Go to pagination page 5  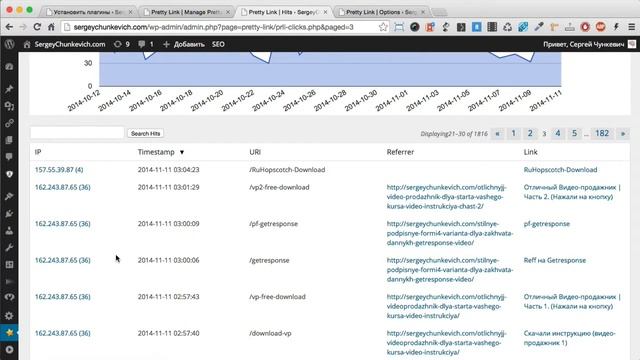[574, 133]
